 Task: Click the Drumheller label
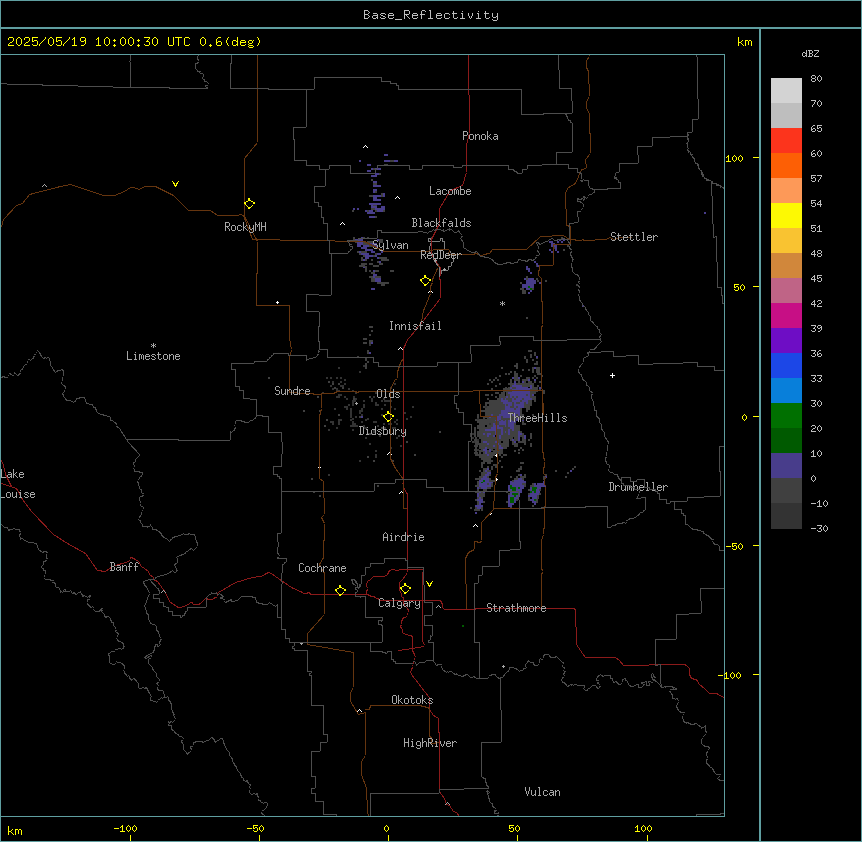click(638, 487)
